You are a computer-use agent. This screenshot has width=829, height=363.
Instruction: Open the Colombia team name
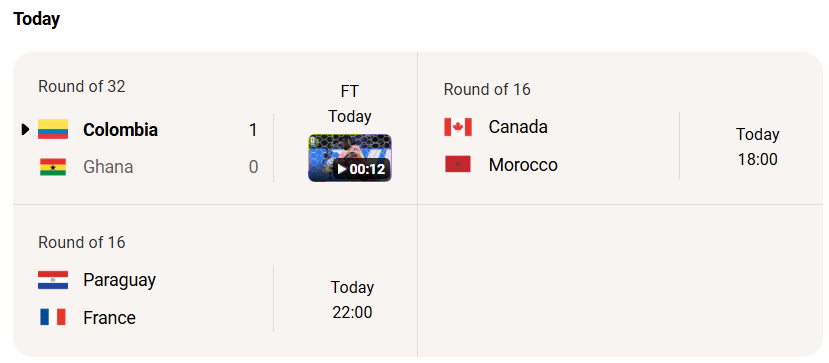pos(120,129)
